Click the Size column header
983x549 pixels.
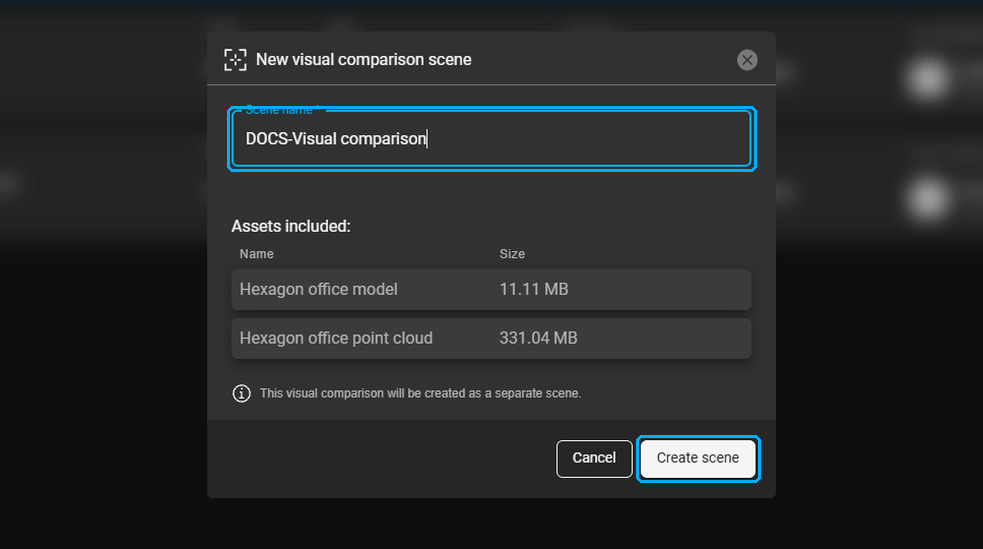512,254
